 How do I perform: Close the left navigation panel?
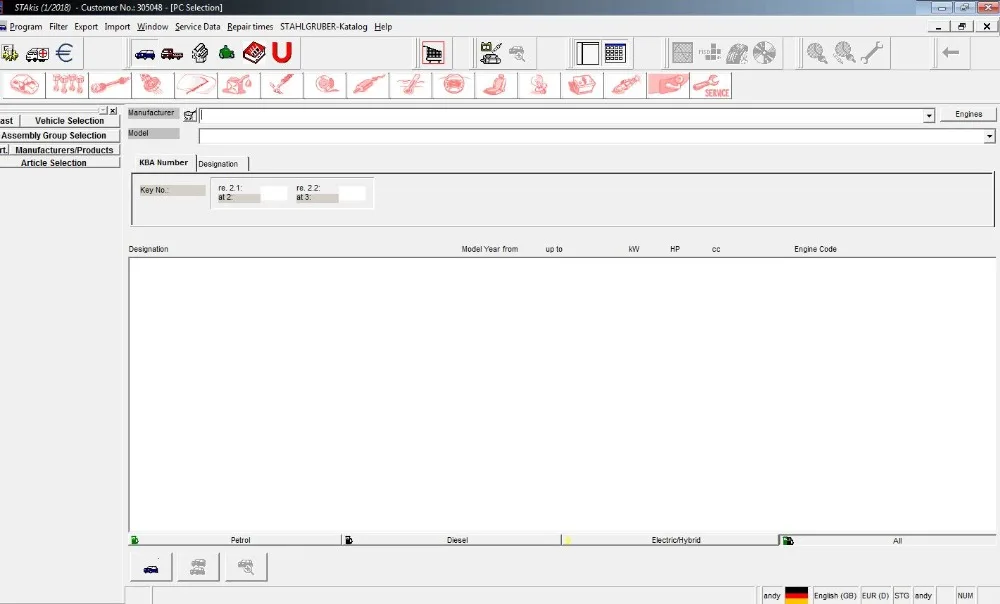[113, 110]
